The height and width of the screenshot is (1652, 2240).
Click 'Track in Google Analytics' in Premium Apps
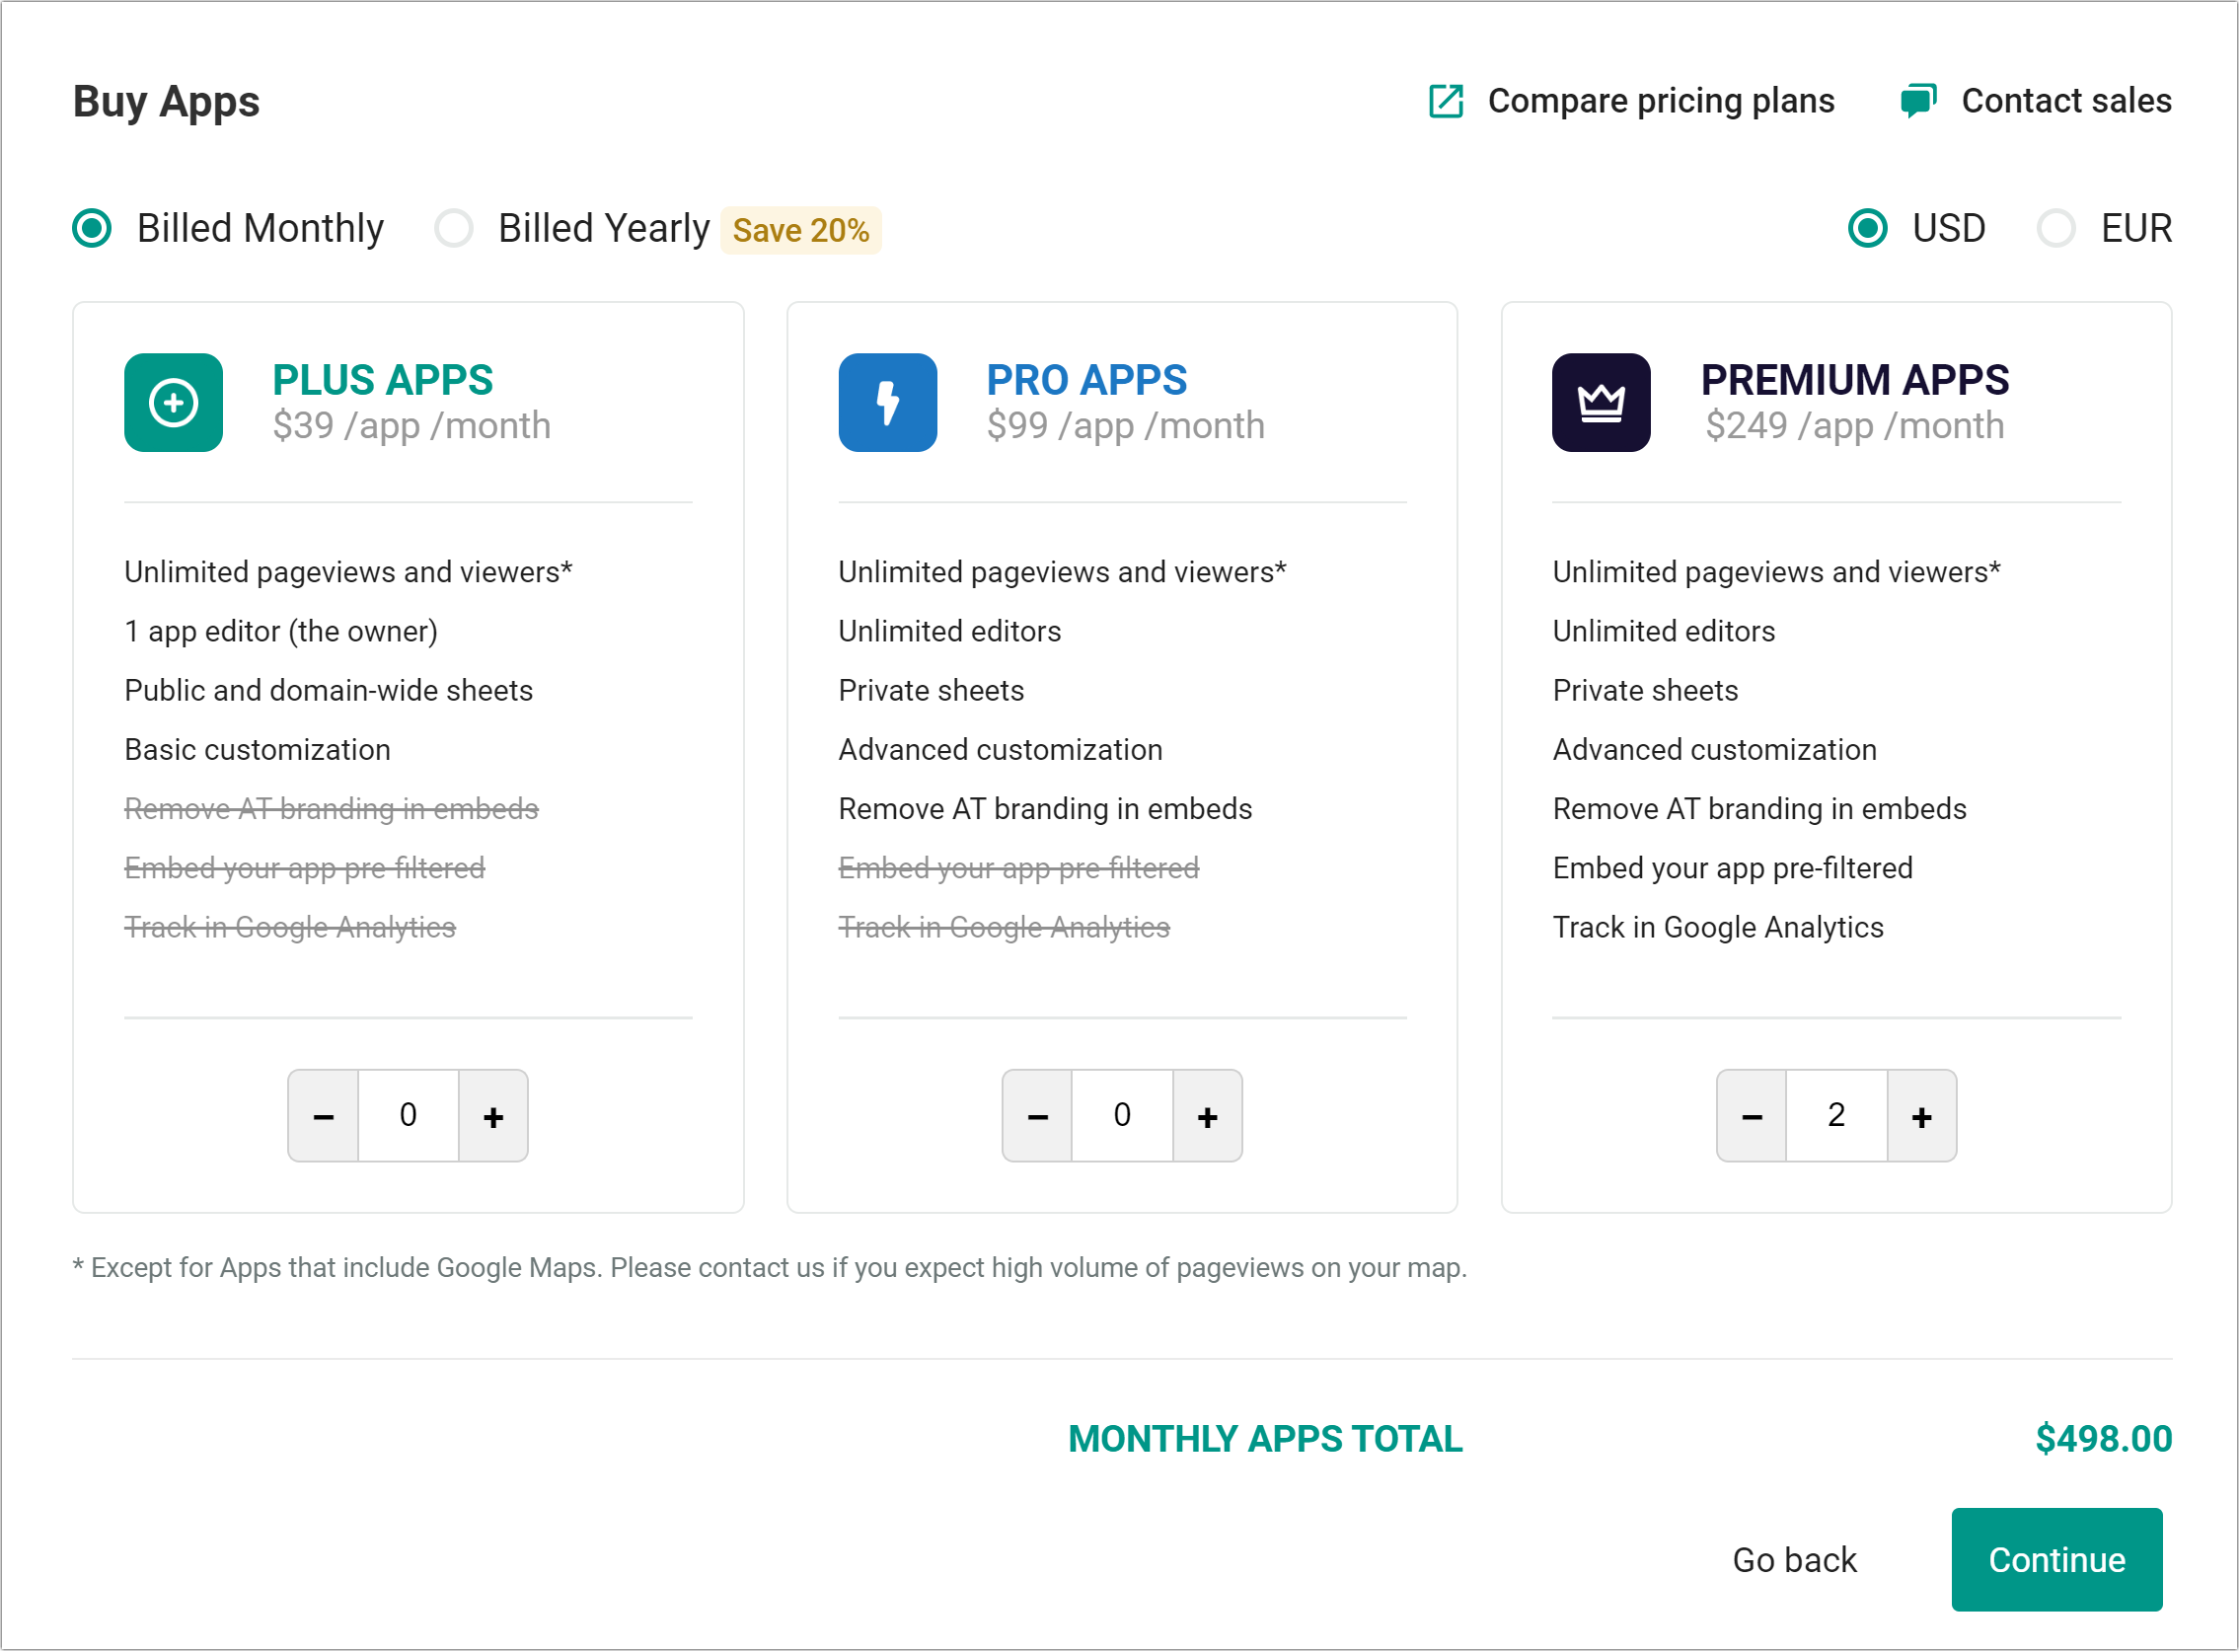pos(1719,928)
